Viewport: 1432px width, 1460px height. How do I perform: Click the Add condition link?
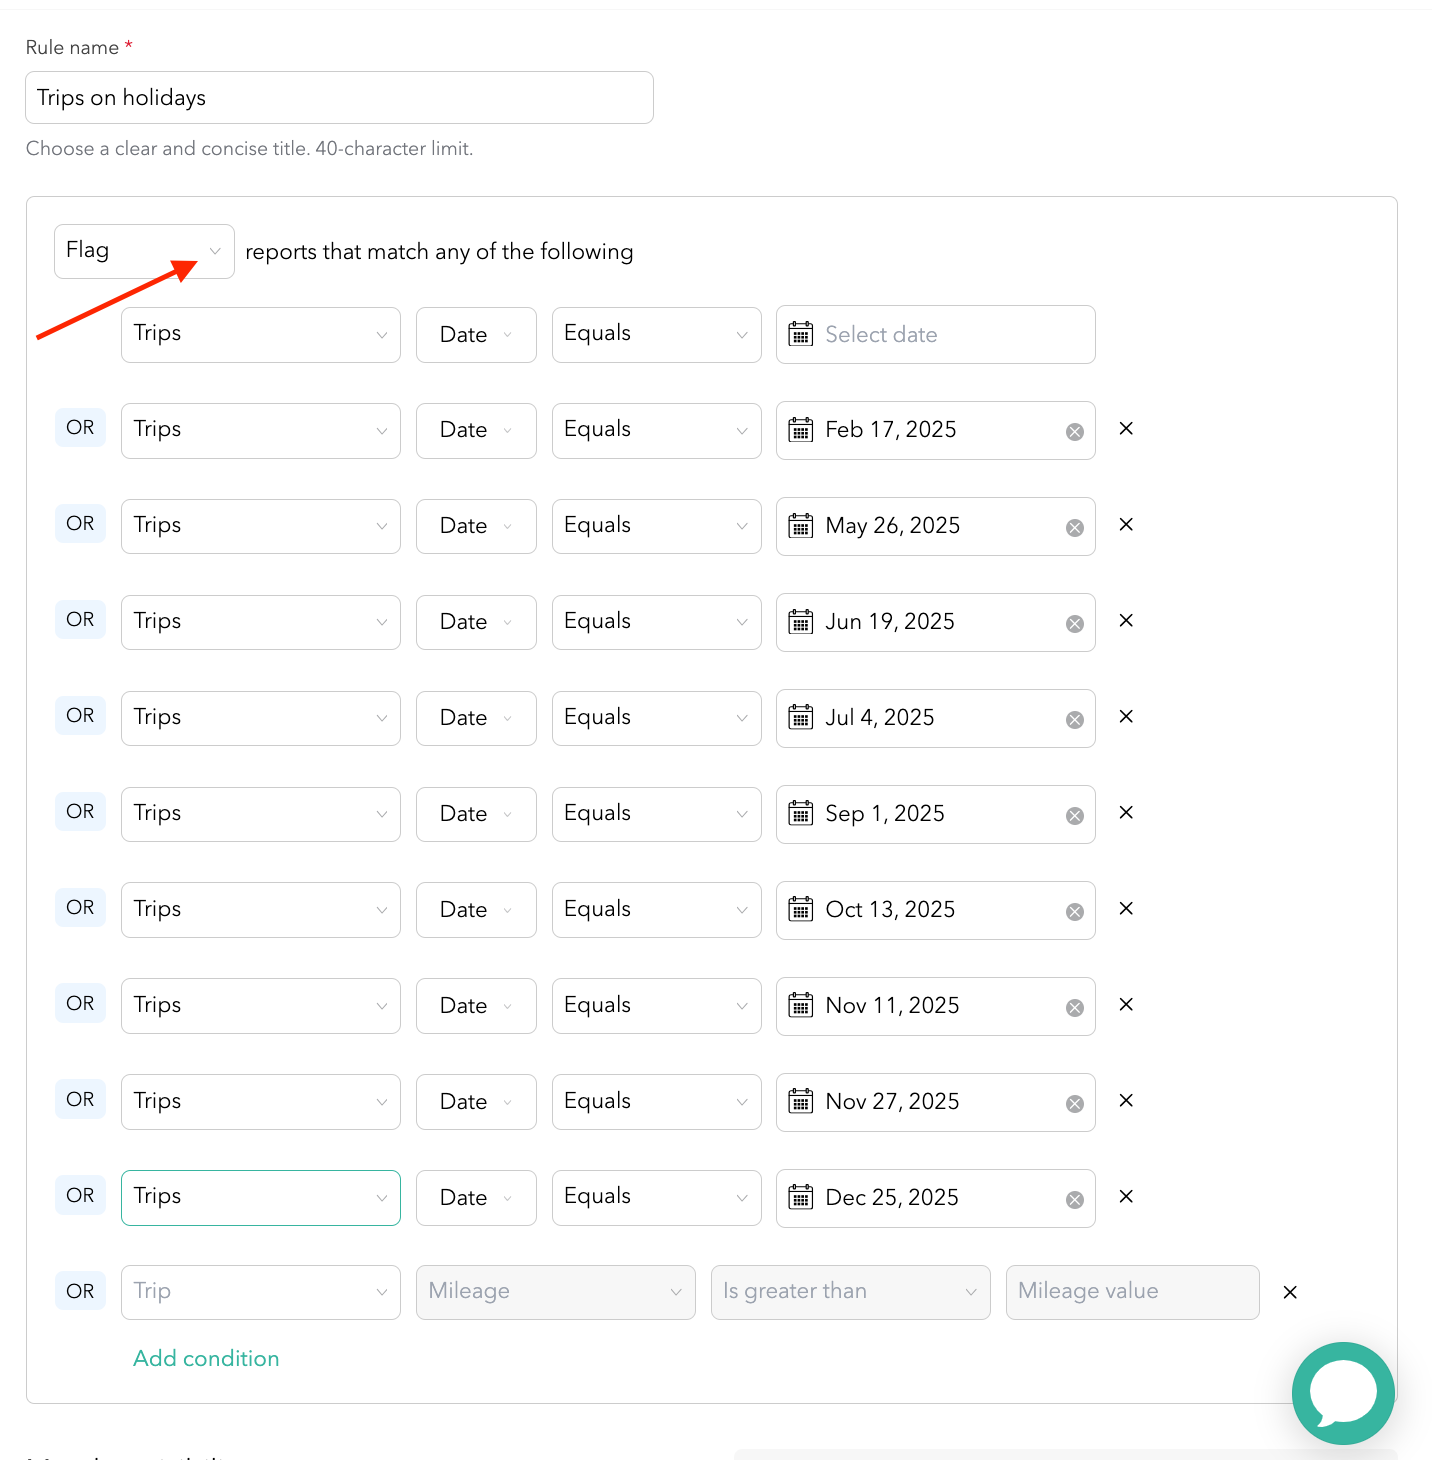click(x=206, y=1358)
